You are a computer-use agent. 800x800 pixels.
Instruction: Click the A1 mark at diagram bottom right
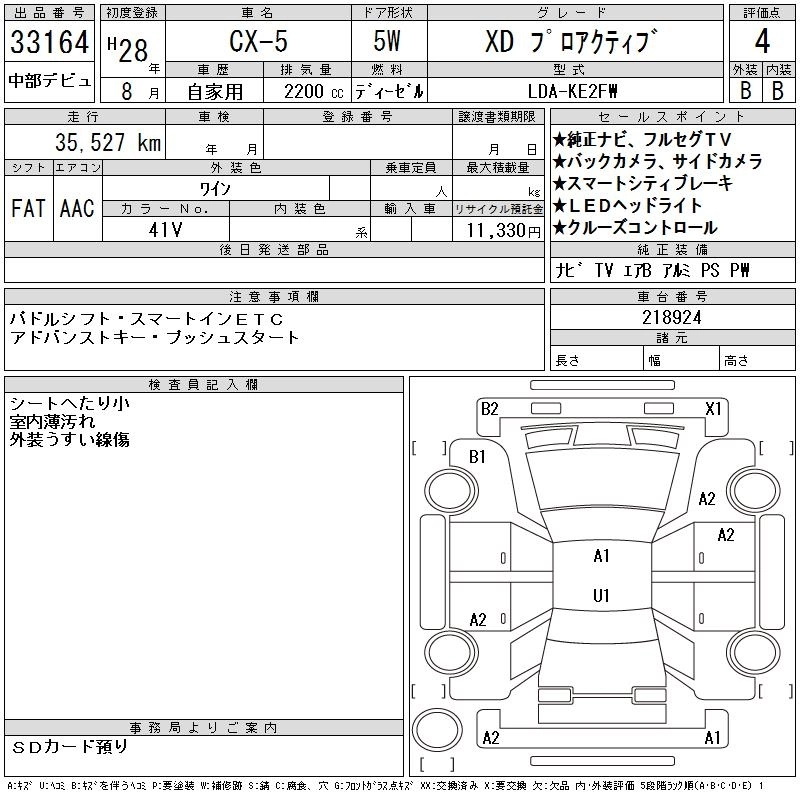[x=713, y=738]
